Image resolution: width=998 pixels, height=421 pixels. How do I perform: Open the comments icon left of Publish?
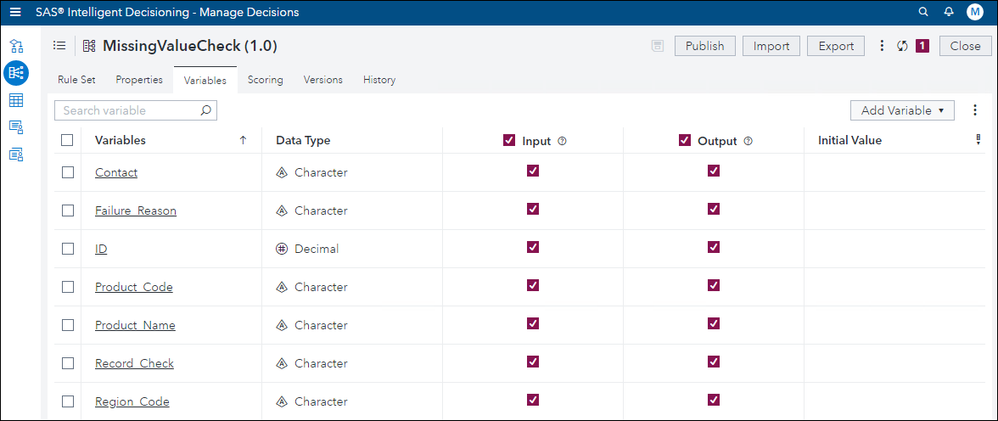point(657,46)
